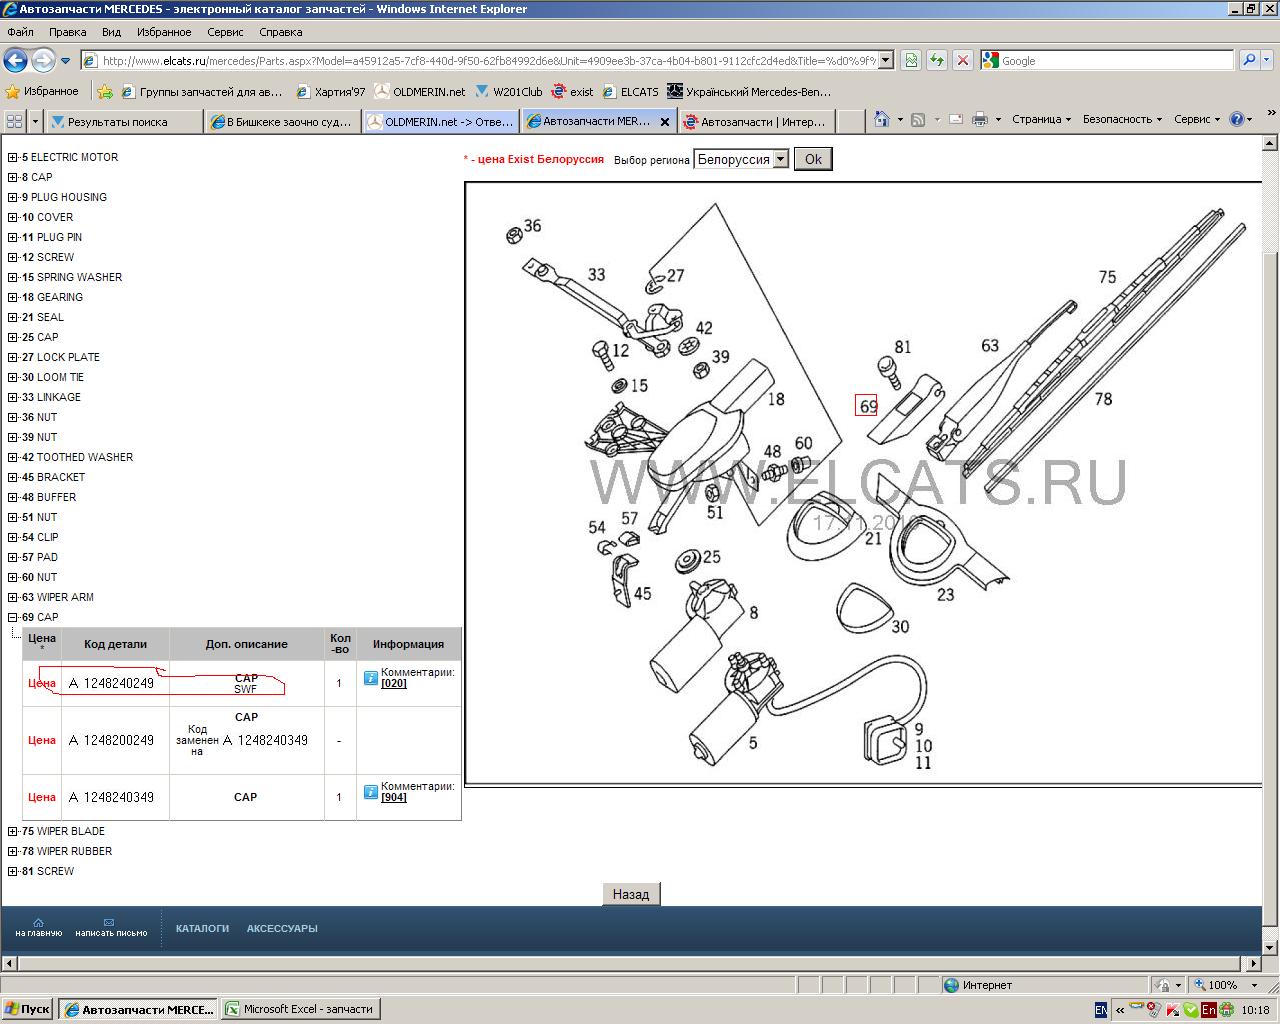Open Microsoft Excel - запчасти taskbar item
Image resolution: width=1280 pixels, height=1024 pixels.
[301, 1009]
